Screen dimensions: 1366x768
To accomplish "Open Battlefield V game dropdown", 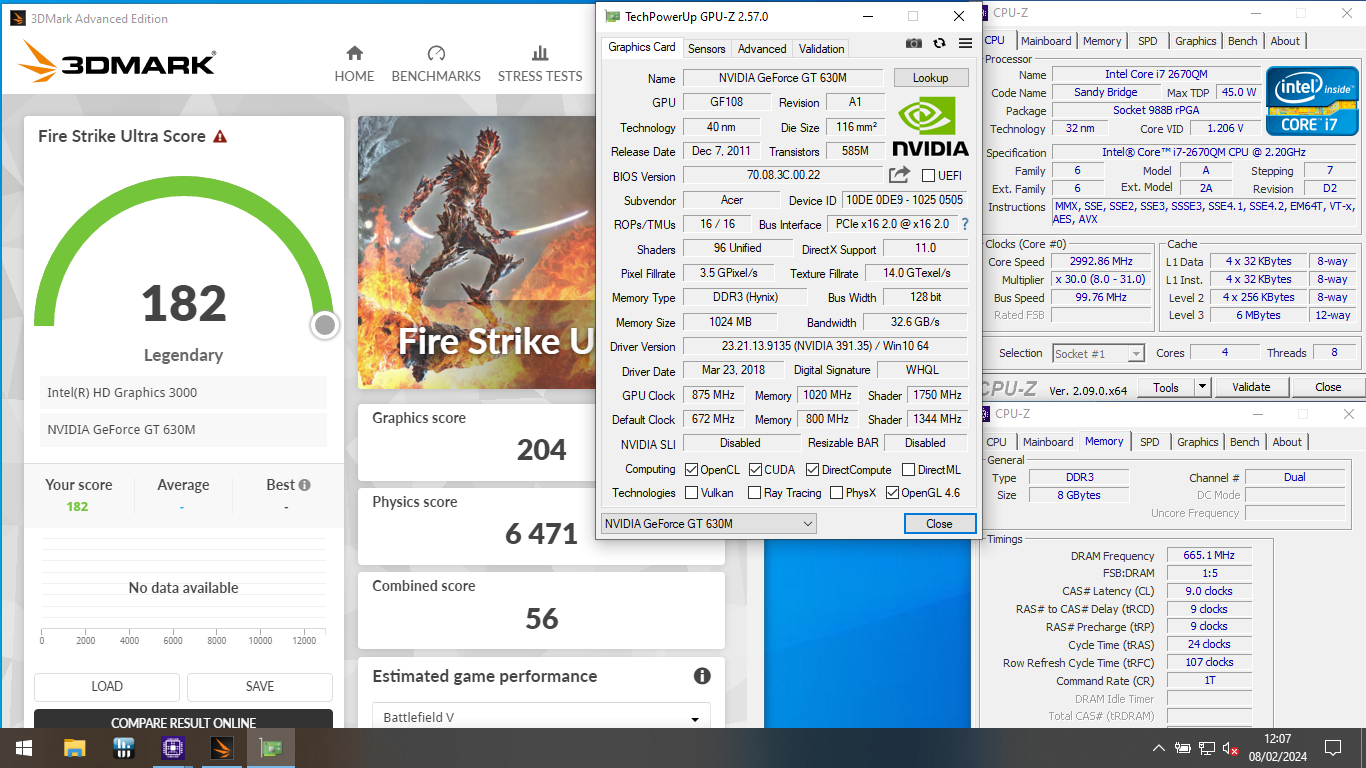I will (541, 718).
